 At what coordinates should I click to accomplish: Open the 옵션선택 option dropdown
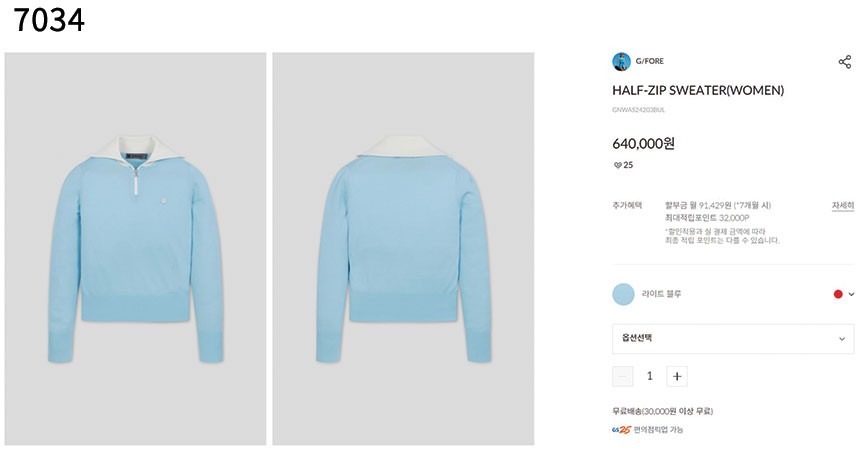click(733, 338)
